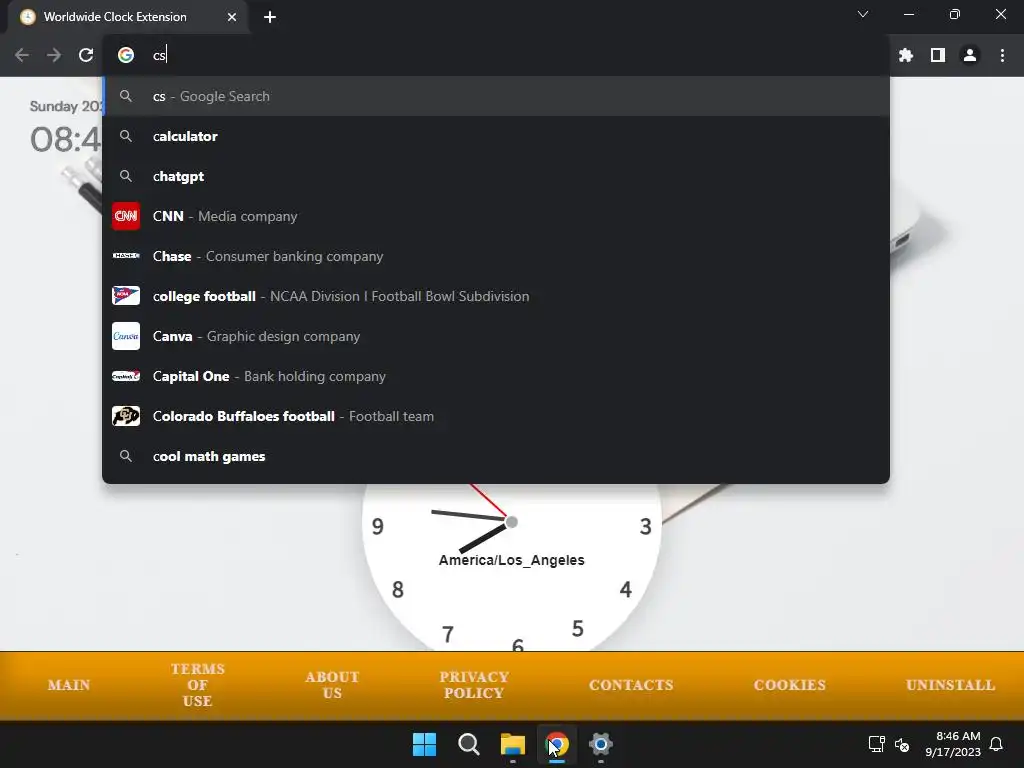Screen dimensions: 1024x768
Task: Click the Chrome taskbar icon
Action: pos(557,744)
